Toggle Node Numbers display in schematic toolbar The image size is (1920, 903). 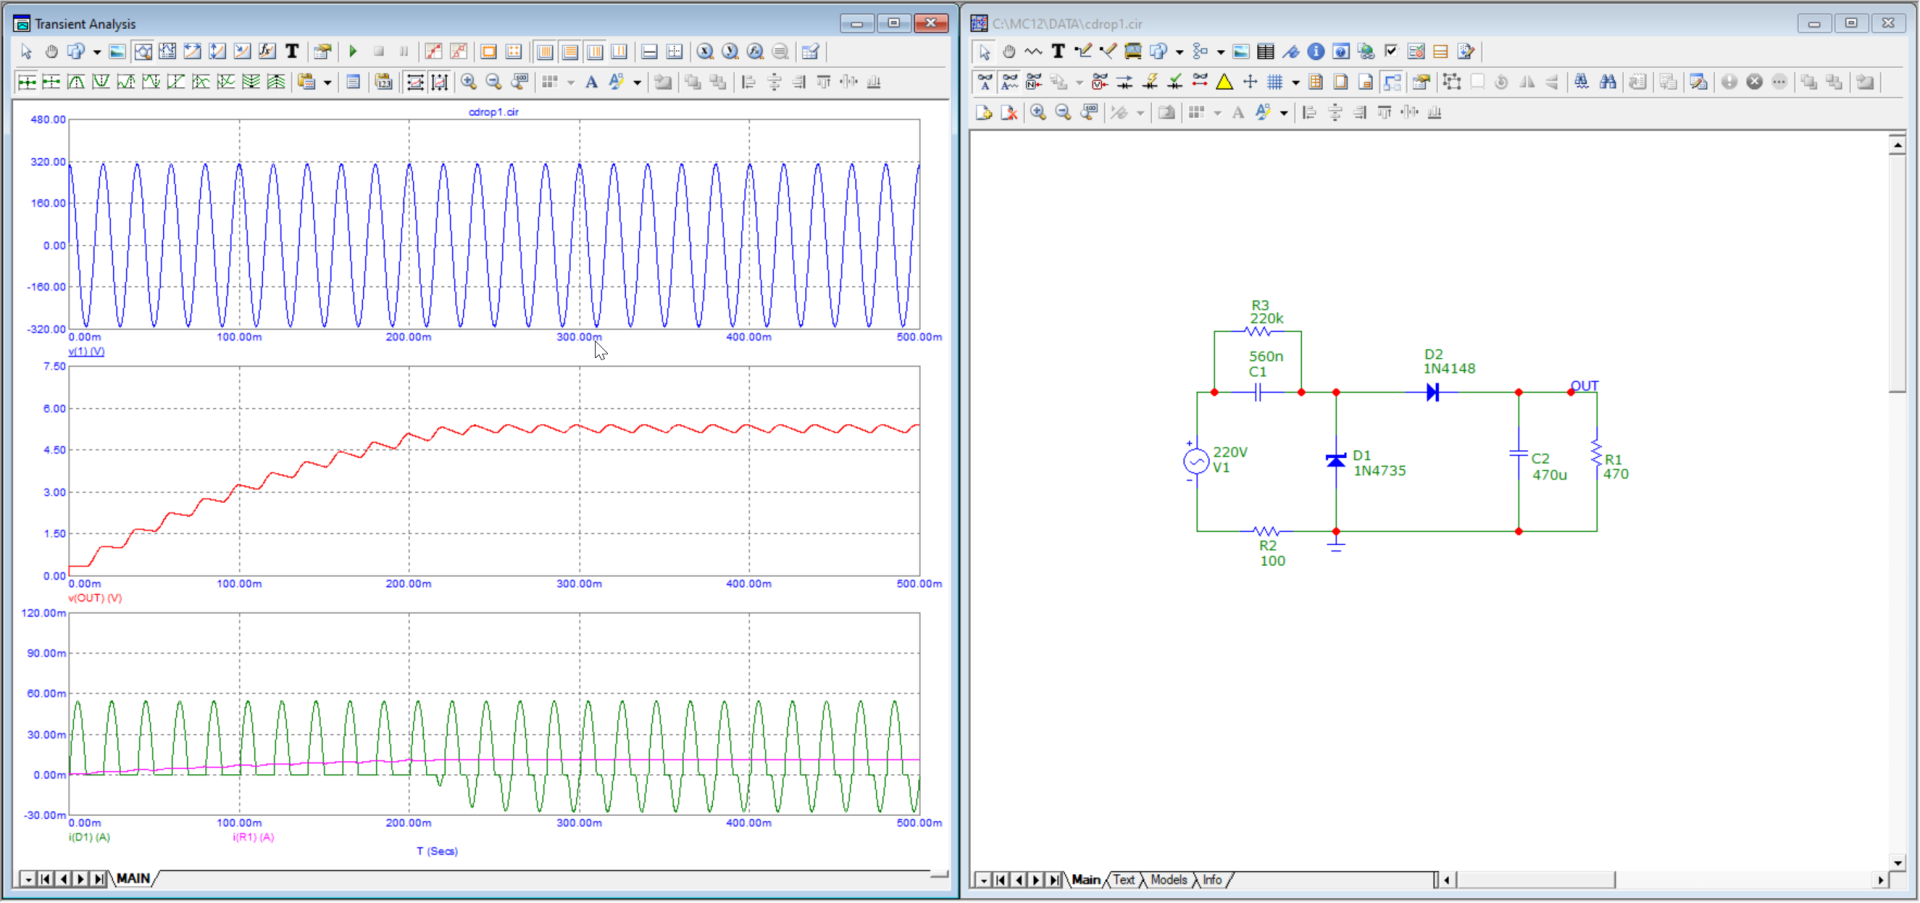[1034, 82]
